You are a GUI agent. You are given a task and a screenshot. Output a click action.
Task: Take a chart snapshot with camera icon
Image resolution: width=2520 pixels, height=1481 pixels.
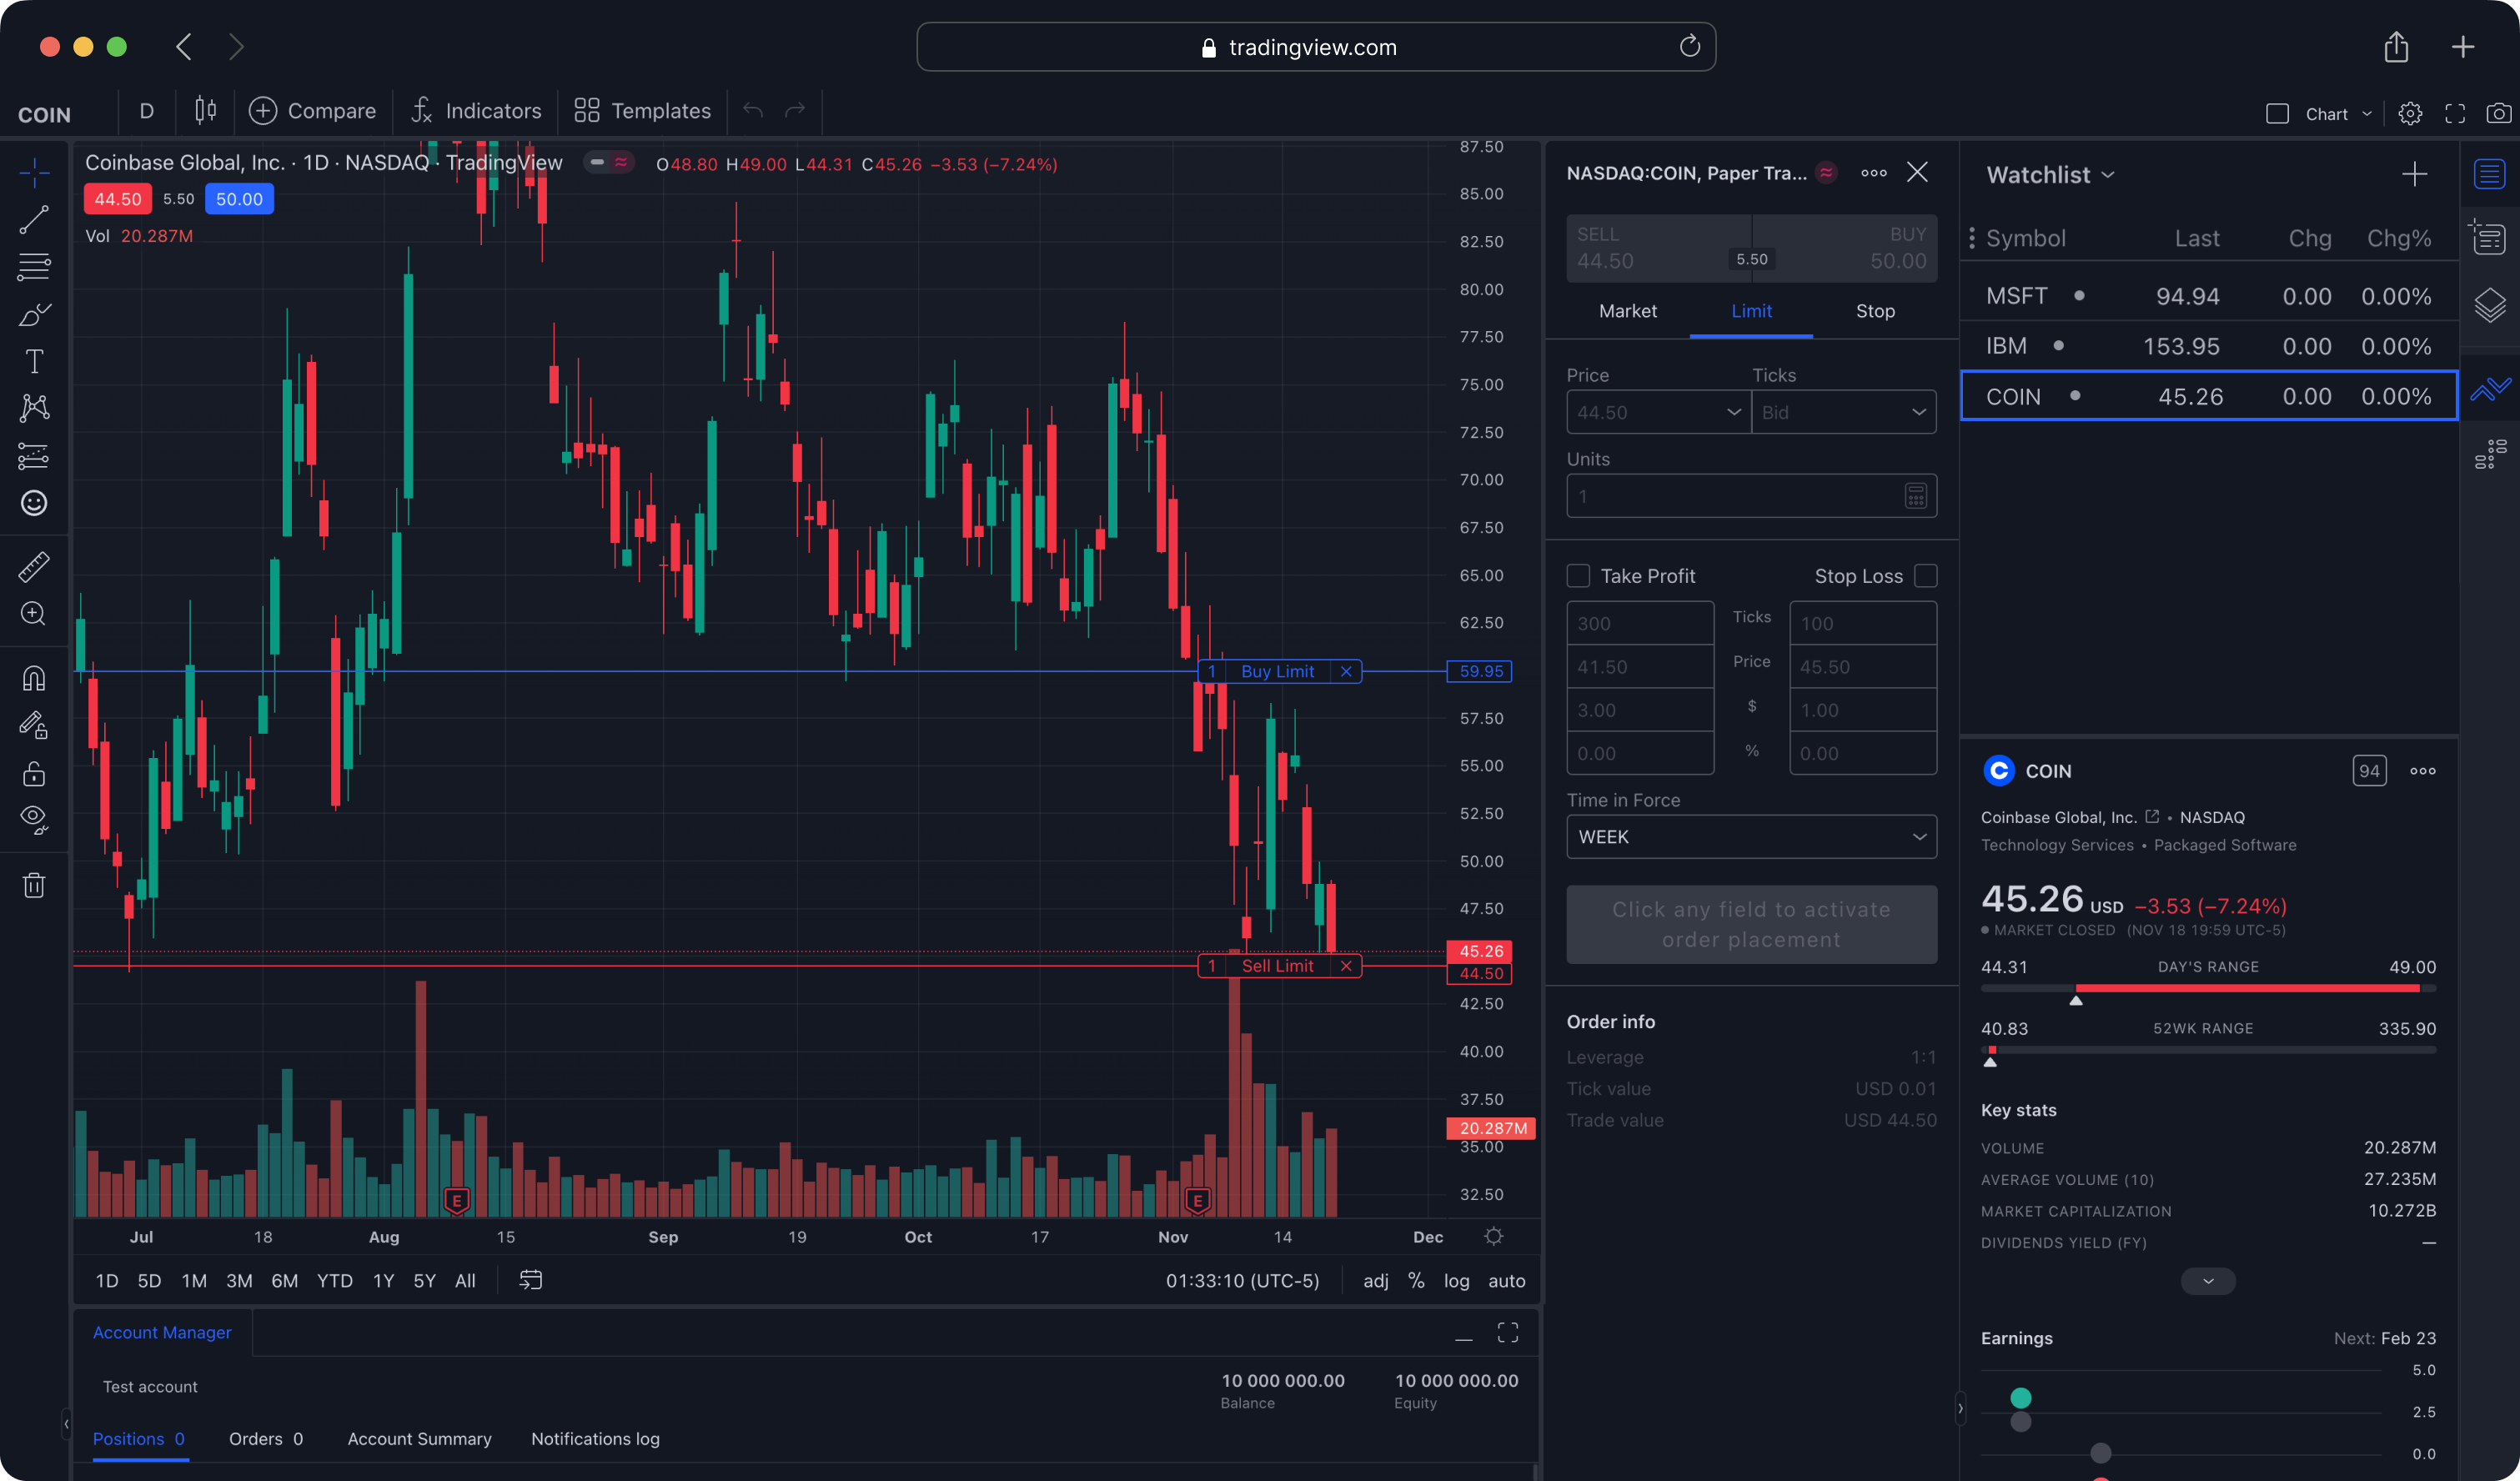(2498, 113)
